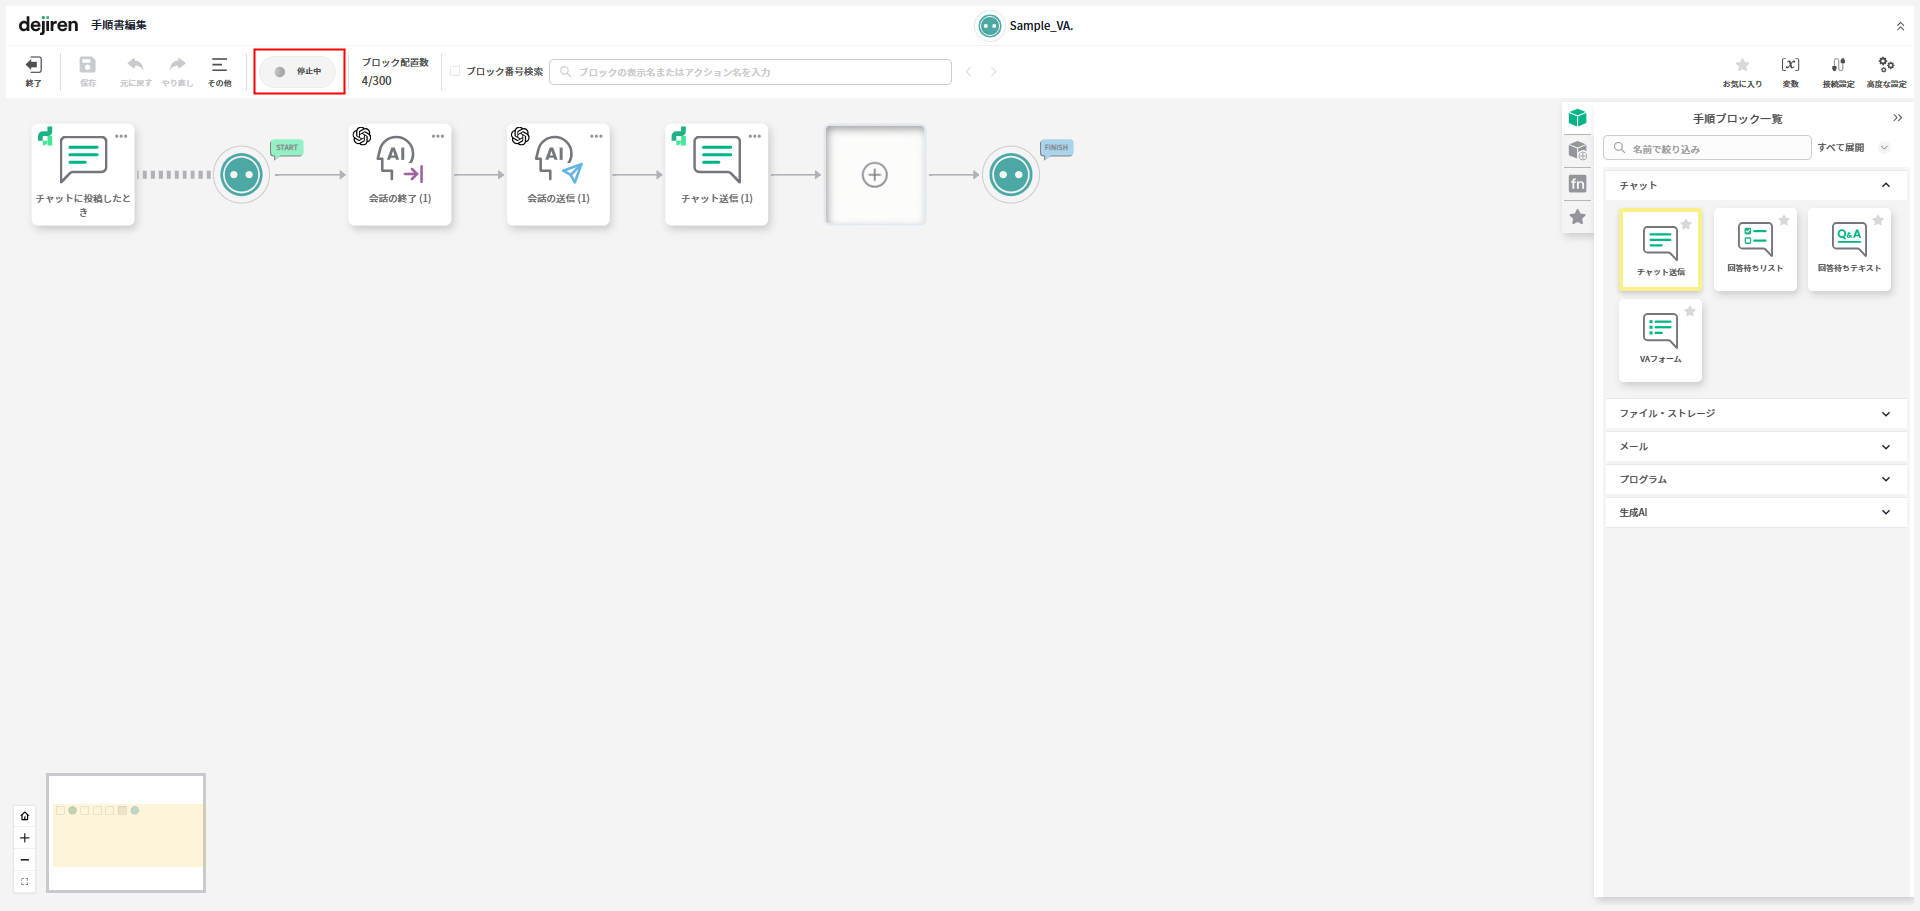Click the minimap overview thumbnail
Image resolution: width=1920 pixels, height=911 pixels.
click(x=126, y=833)
